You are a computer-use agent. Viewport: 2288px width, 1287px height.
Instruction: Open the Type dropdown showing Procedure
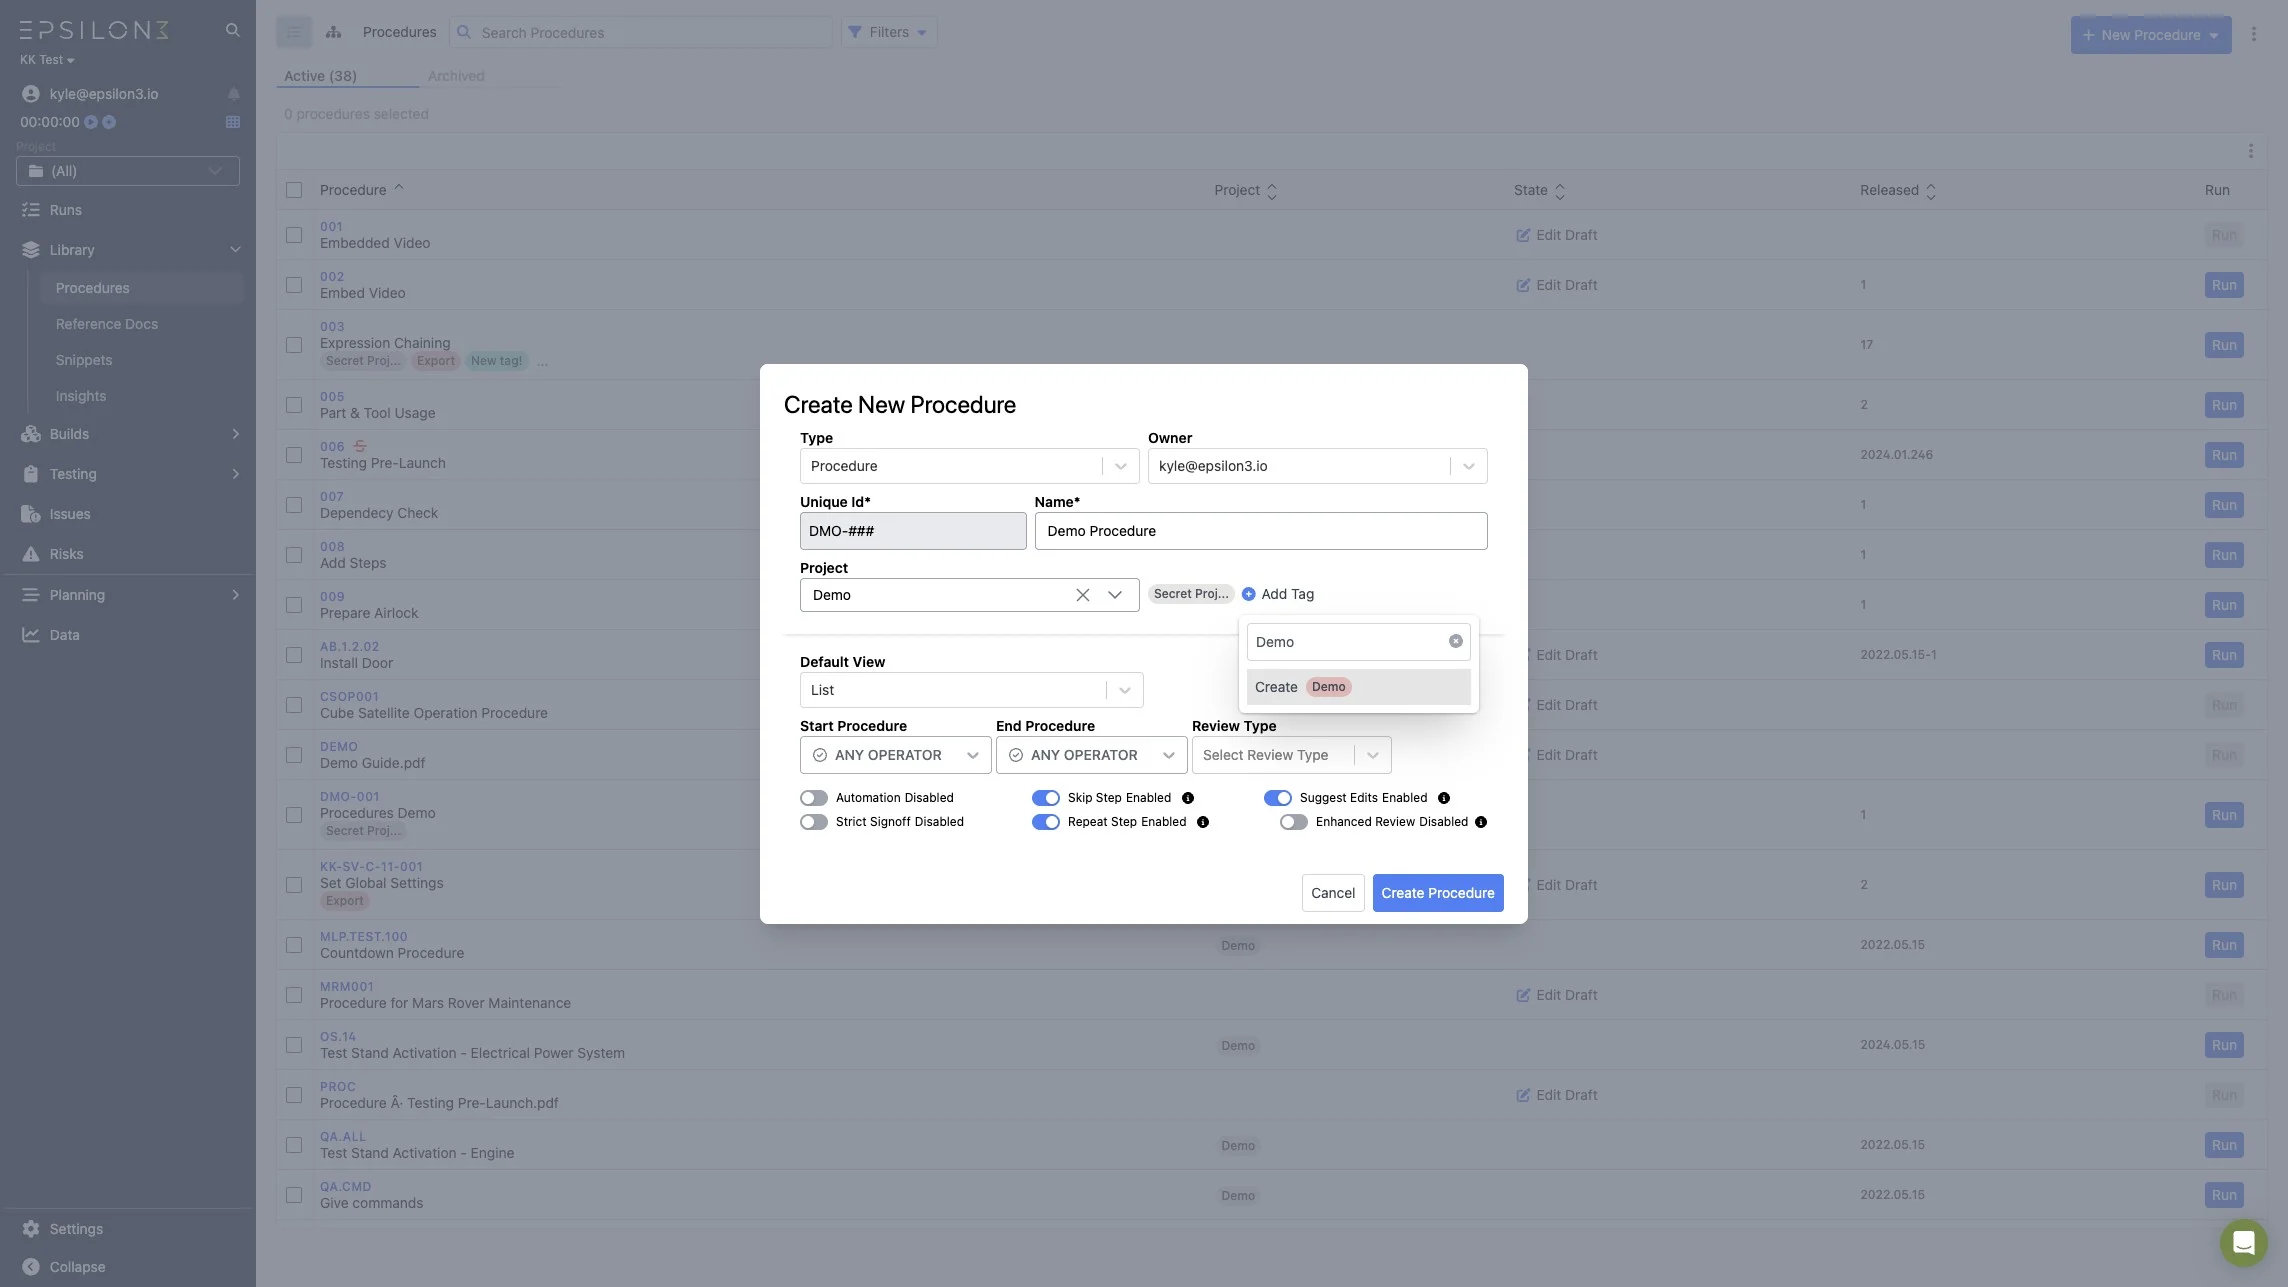pyautogui.click(x=969, y=466)
